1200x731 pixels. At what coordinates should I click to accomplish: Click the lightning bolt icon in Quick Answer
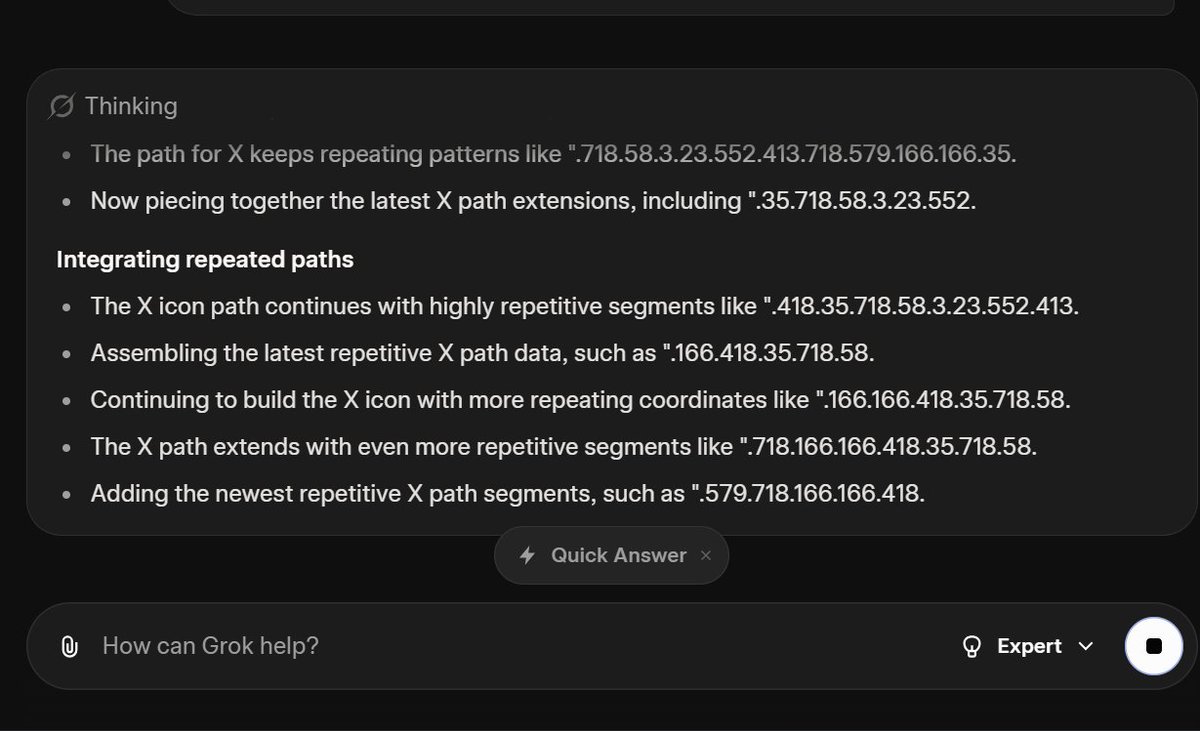tap(527, 555)
